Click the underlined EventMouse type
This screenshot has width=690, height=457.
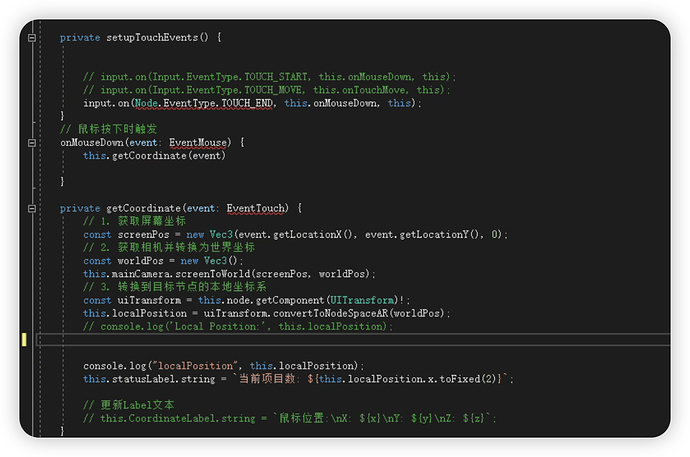click(x=198, y=143)
